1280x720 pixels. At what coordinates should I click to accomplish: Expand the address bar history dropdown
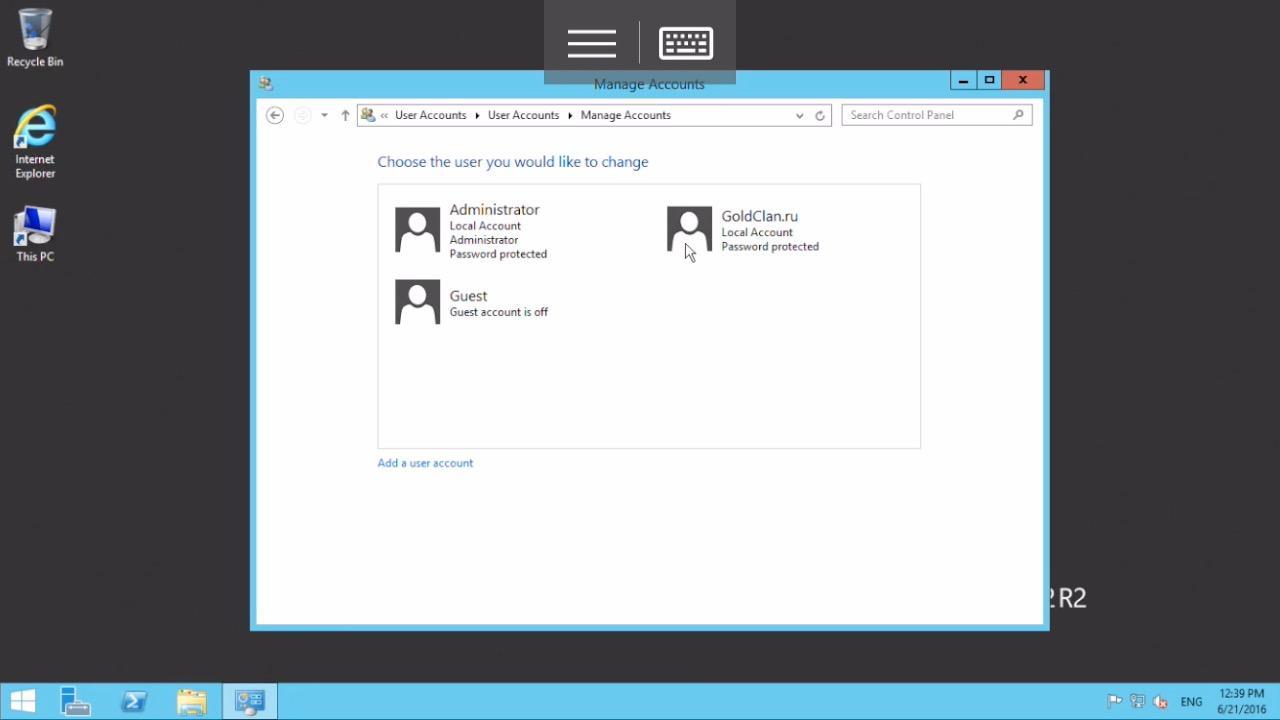(799, 115)
